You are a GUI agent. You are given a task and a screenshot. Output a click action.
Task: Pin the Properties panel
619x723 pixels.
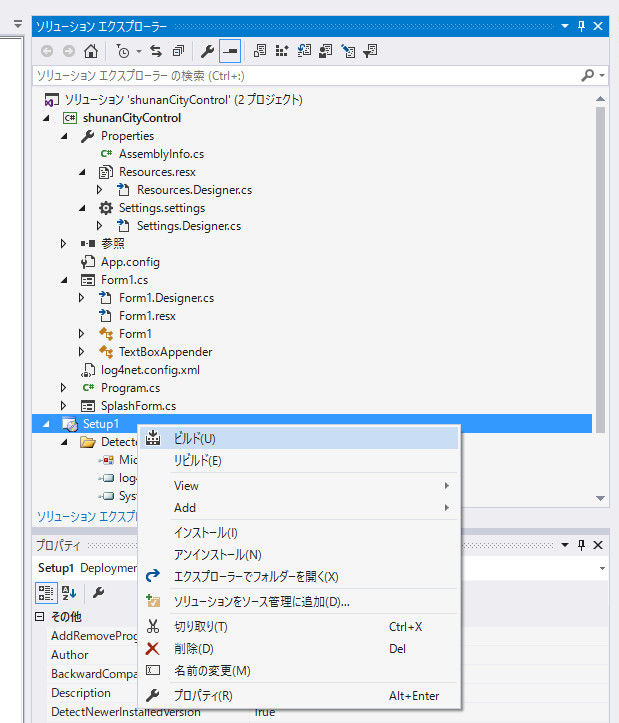582,545
